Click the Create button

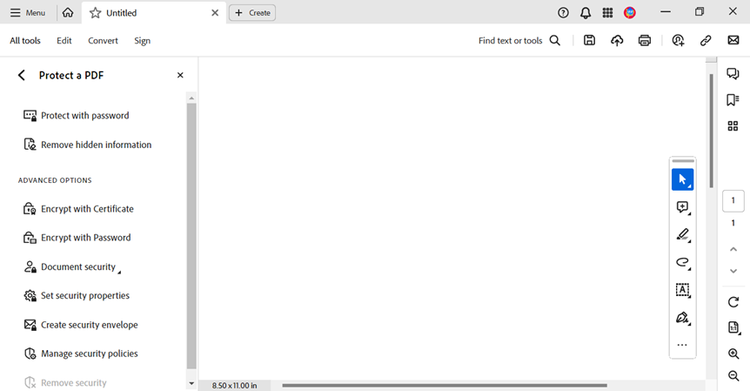[253, 13]
